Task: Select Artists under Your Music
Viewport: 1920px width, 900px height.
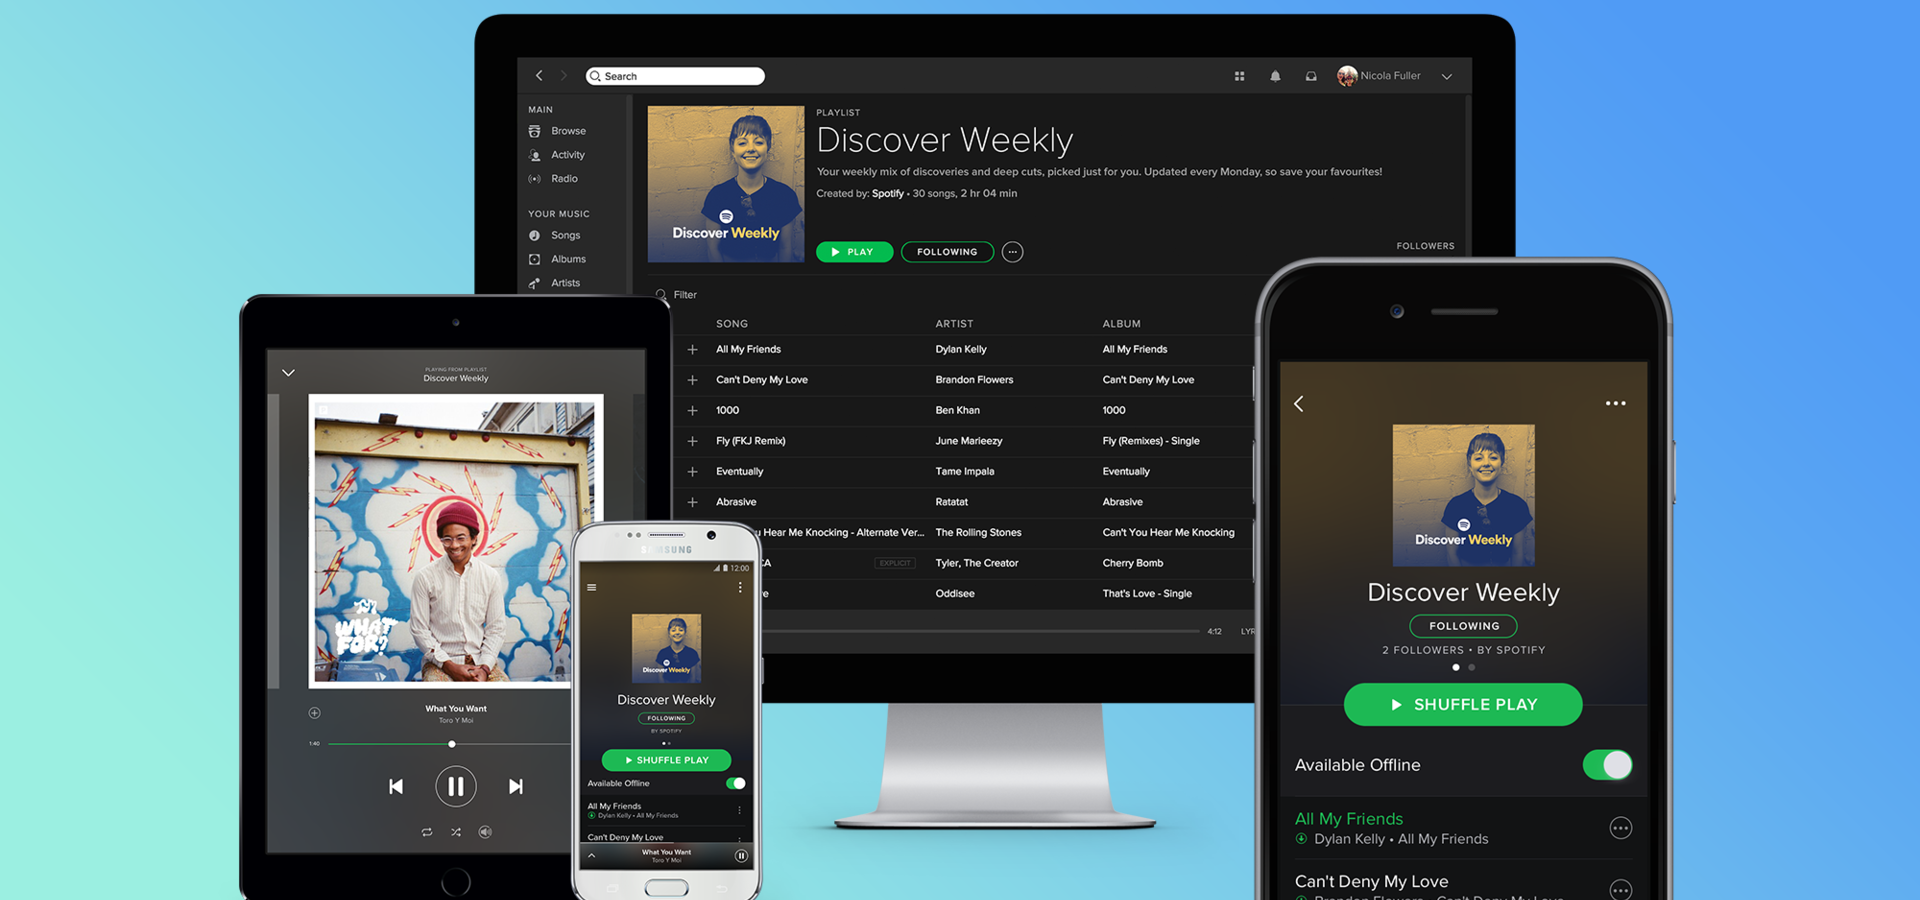Action: click(565, 283)
